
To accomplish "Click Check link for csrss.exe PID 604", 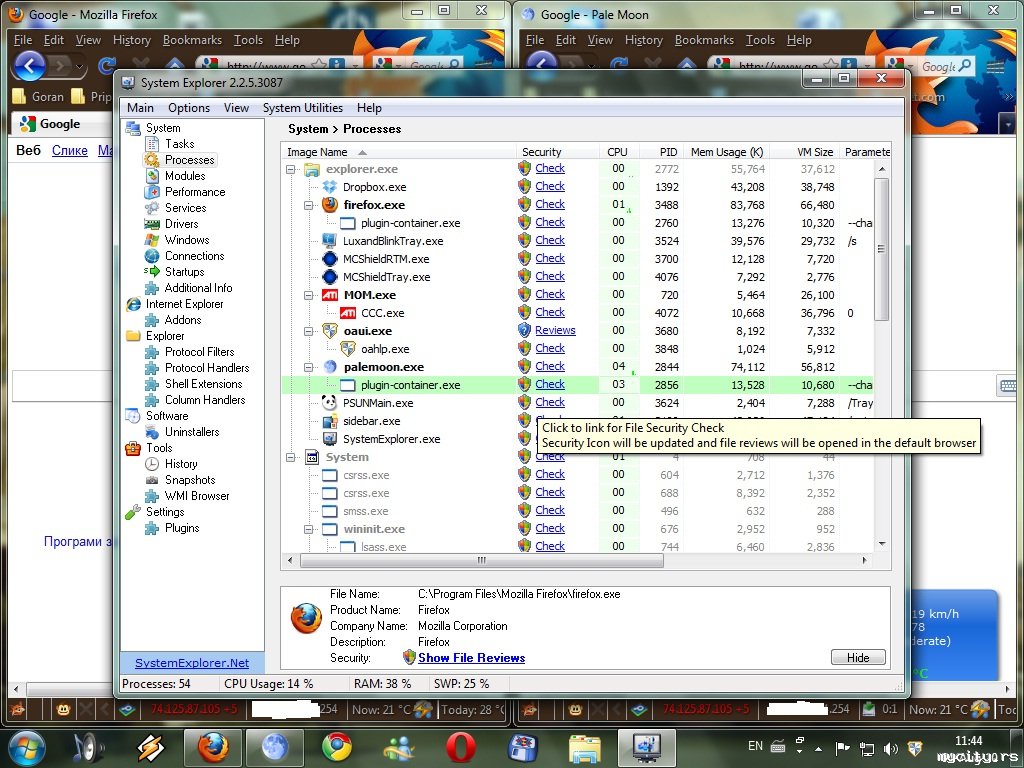I will click(550, 474).
